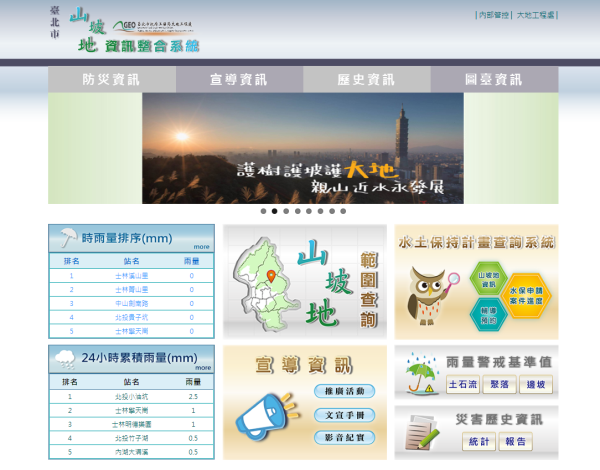Click station 北投小油坑 in 24-hour table

[132, 397]
